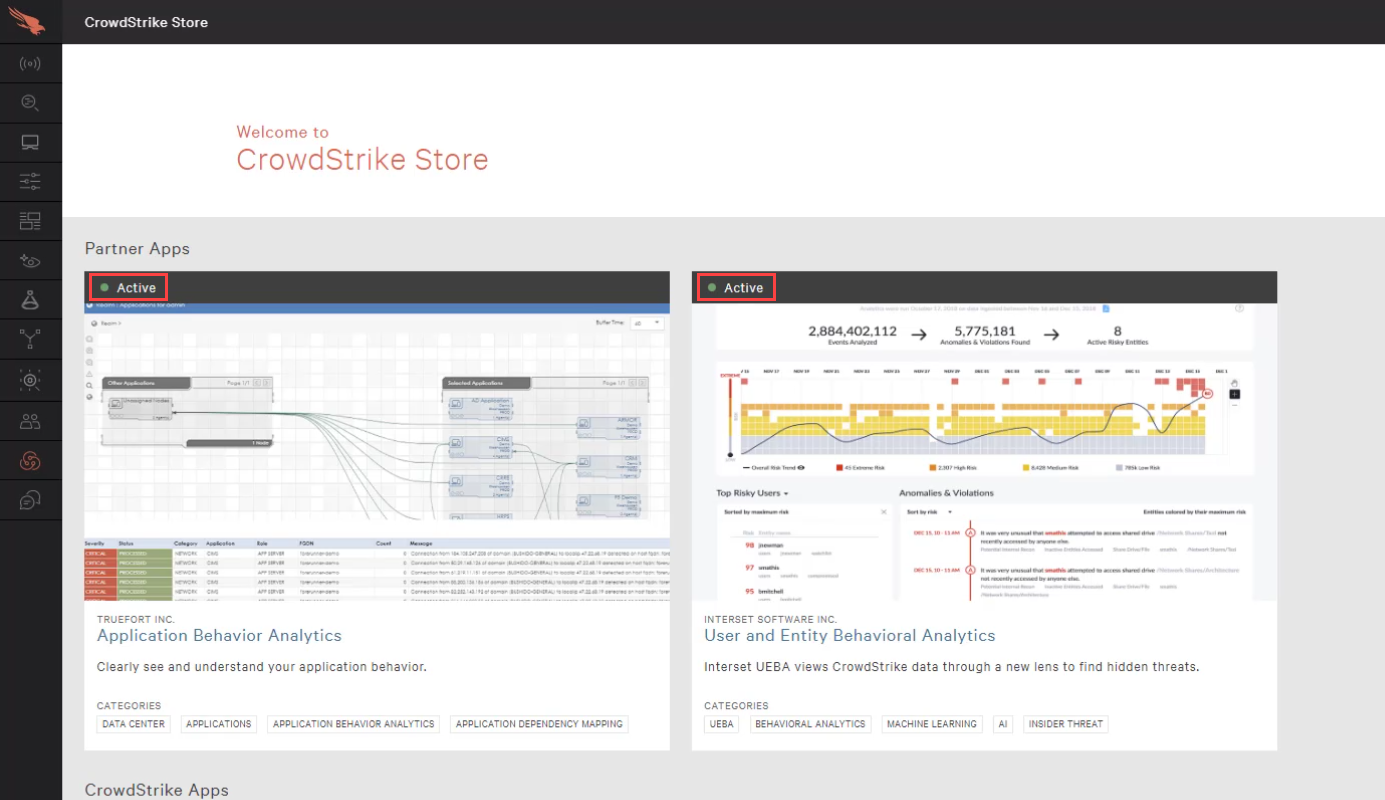Open the Users people sidebar icon
Viewport: 1385px width, 800px height.
(x=30, y=421)
